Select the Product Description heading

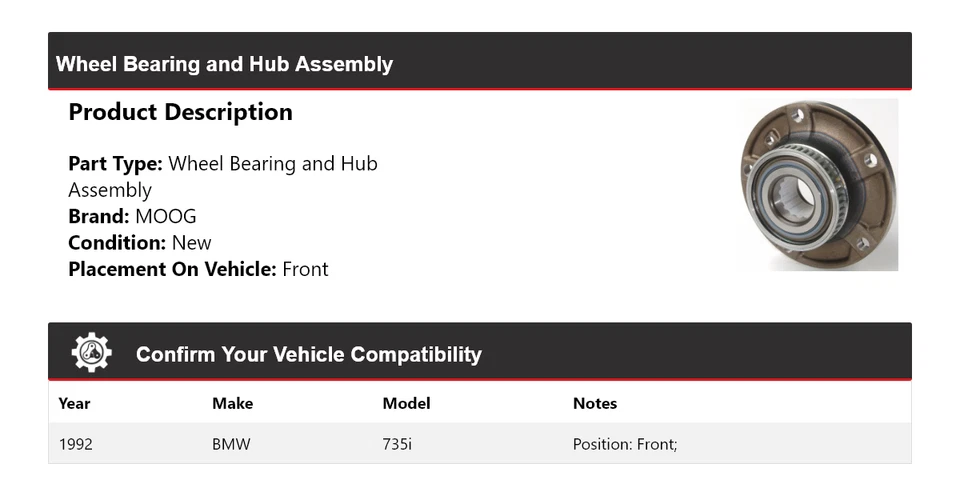[x=180, y=112]
